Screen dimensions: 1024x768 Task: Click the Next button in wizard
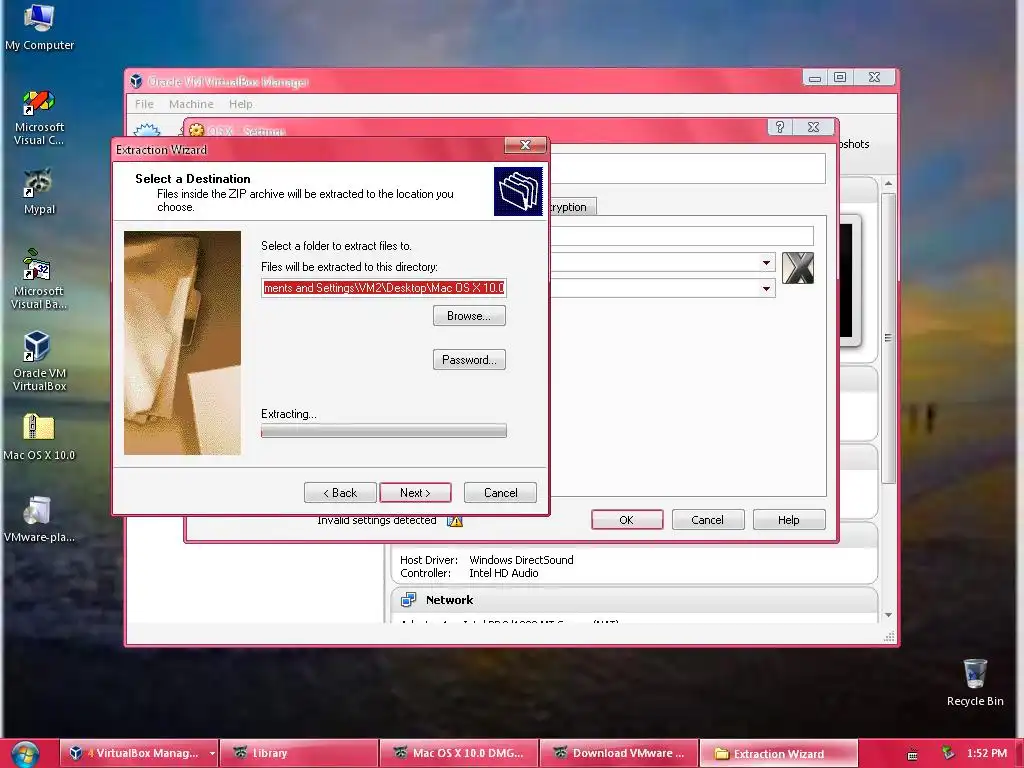415,492
